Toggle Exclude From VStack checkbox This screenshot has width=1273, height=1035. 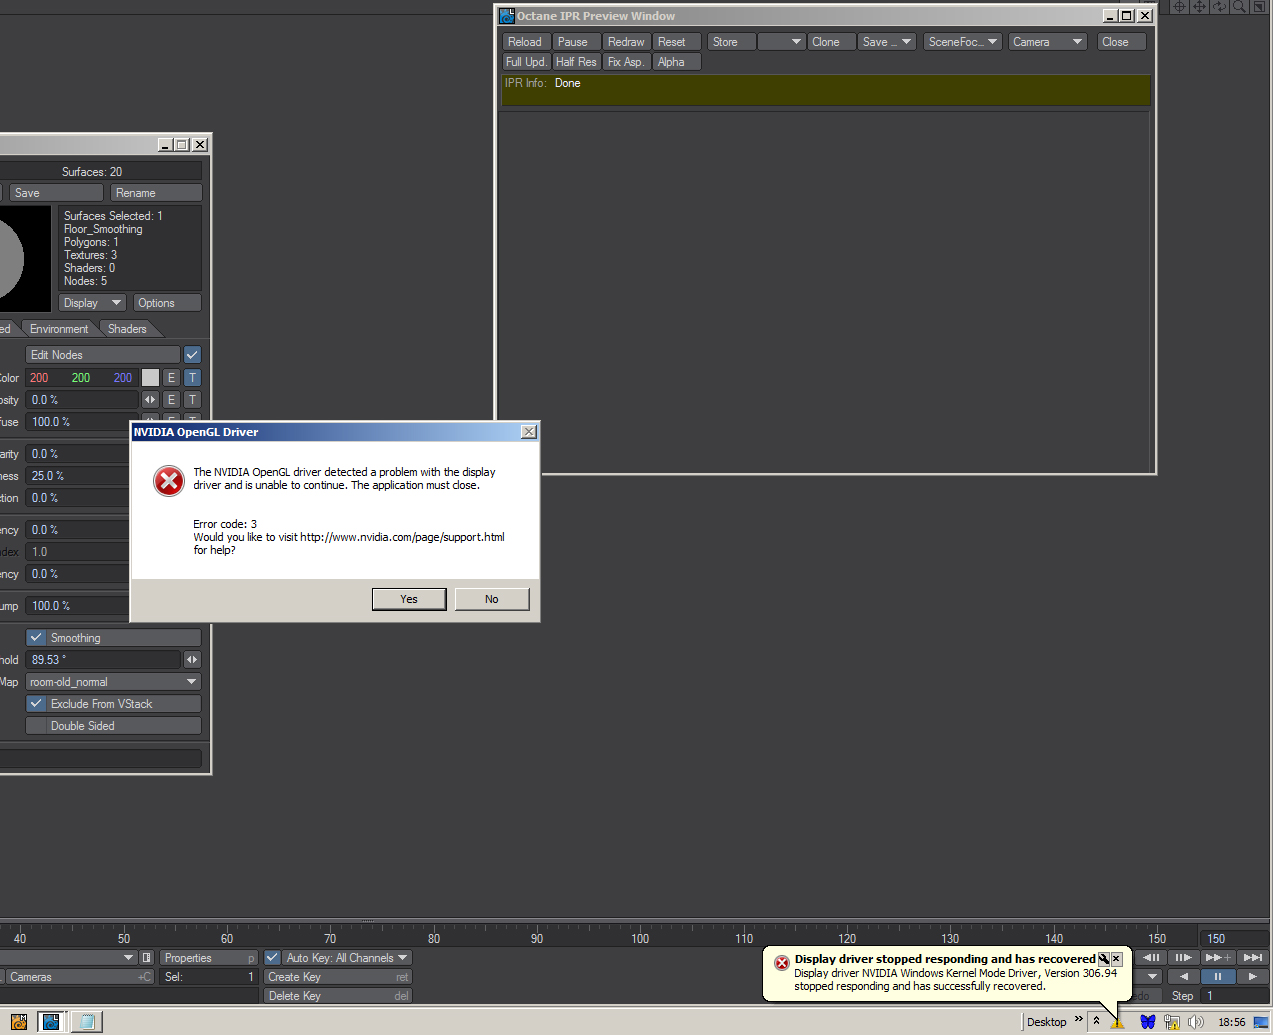pos(36,704)
